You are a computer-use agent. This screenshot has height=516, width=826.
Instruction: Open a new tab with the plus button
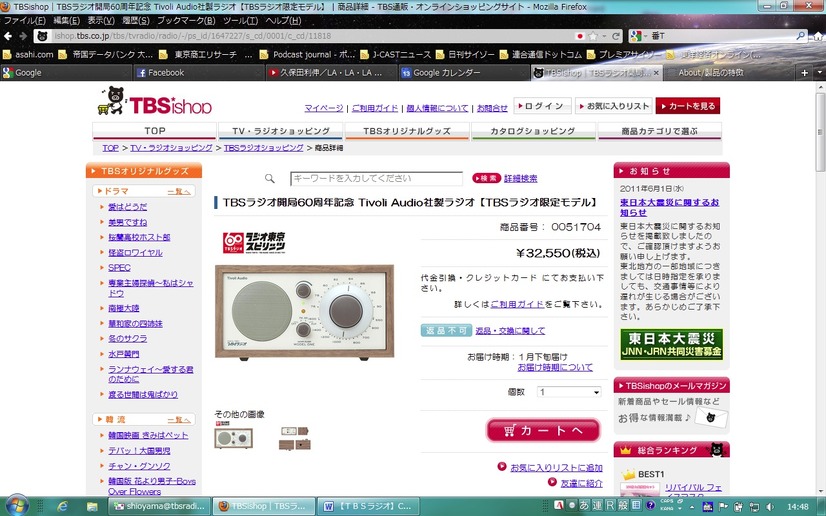point(804,73)
